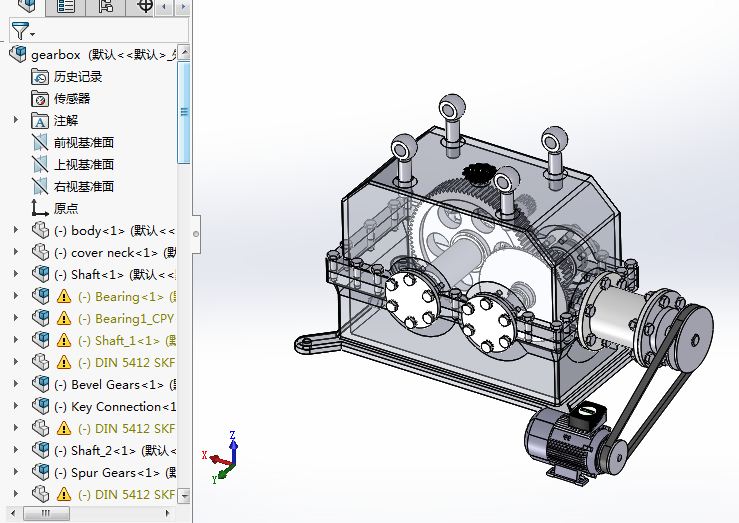Open the 历史记录 history folder
The height and width of the screenshot is (523, 739).
(x=77, y=76)
